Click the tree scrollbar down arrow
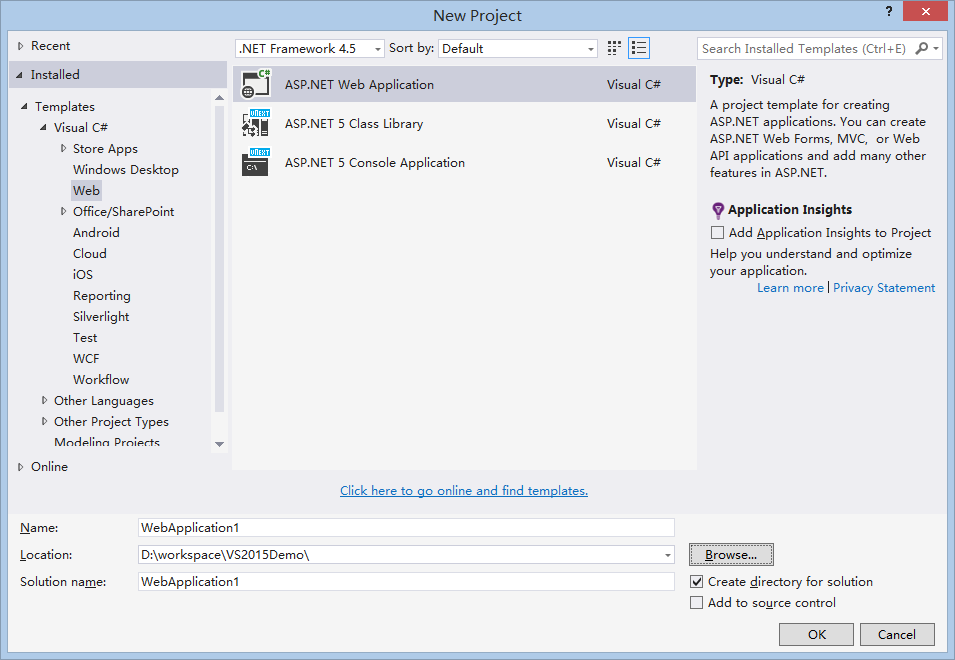Viewport: 955px width, 660px height. point(219,444)
